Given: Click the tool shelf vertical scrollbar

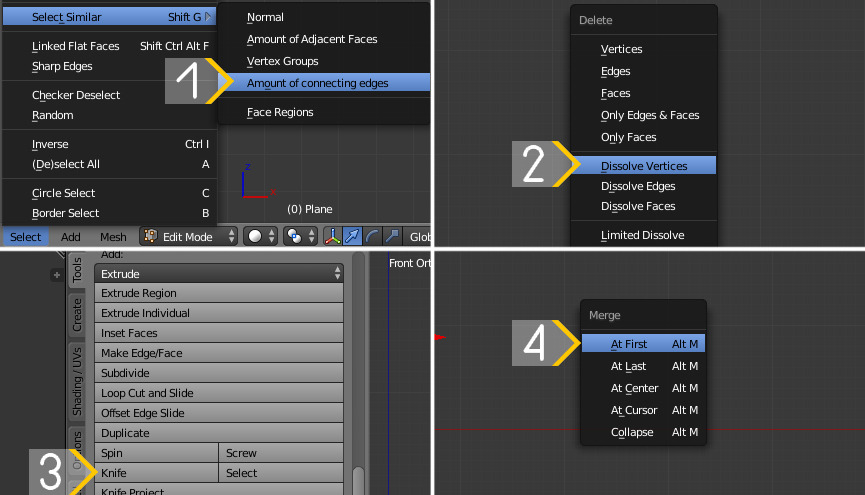Looking at the screenshot, I should (357, 478).
